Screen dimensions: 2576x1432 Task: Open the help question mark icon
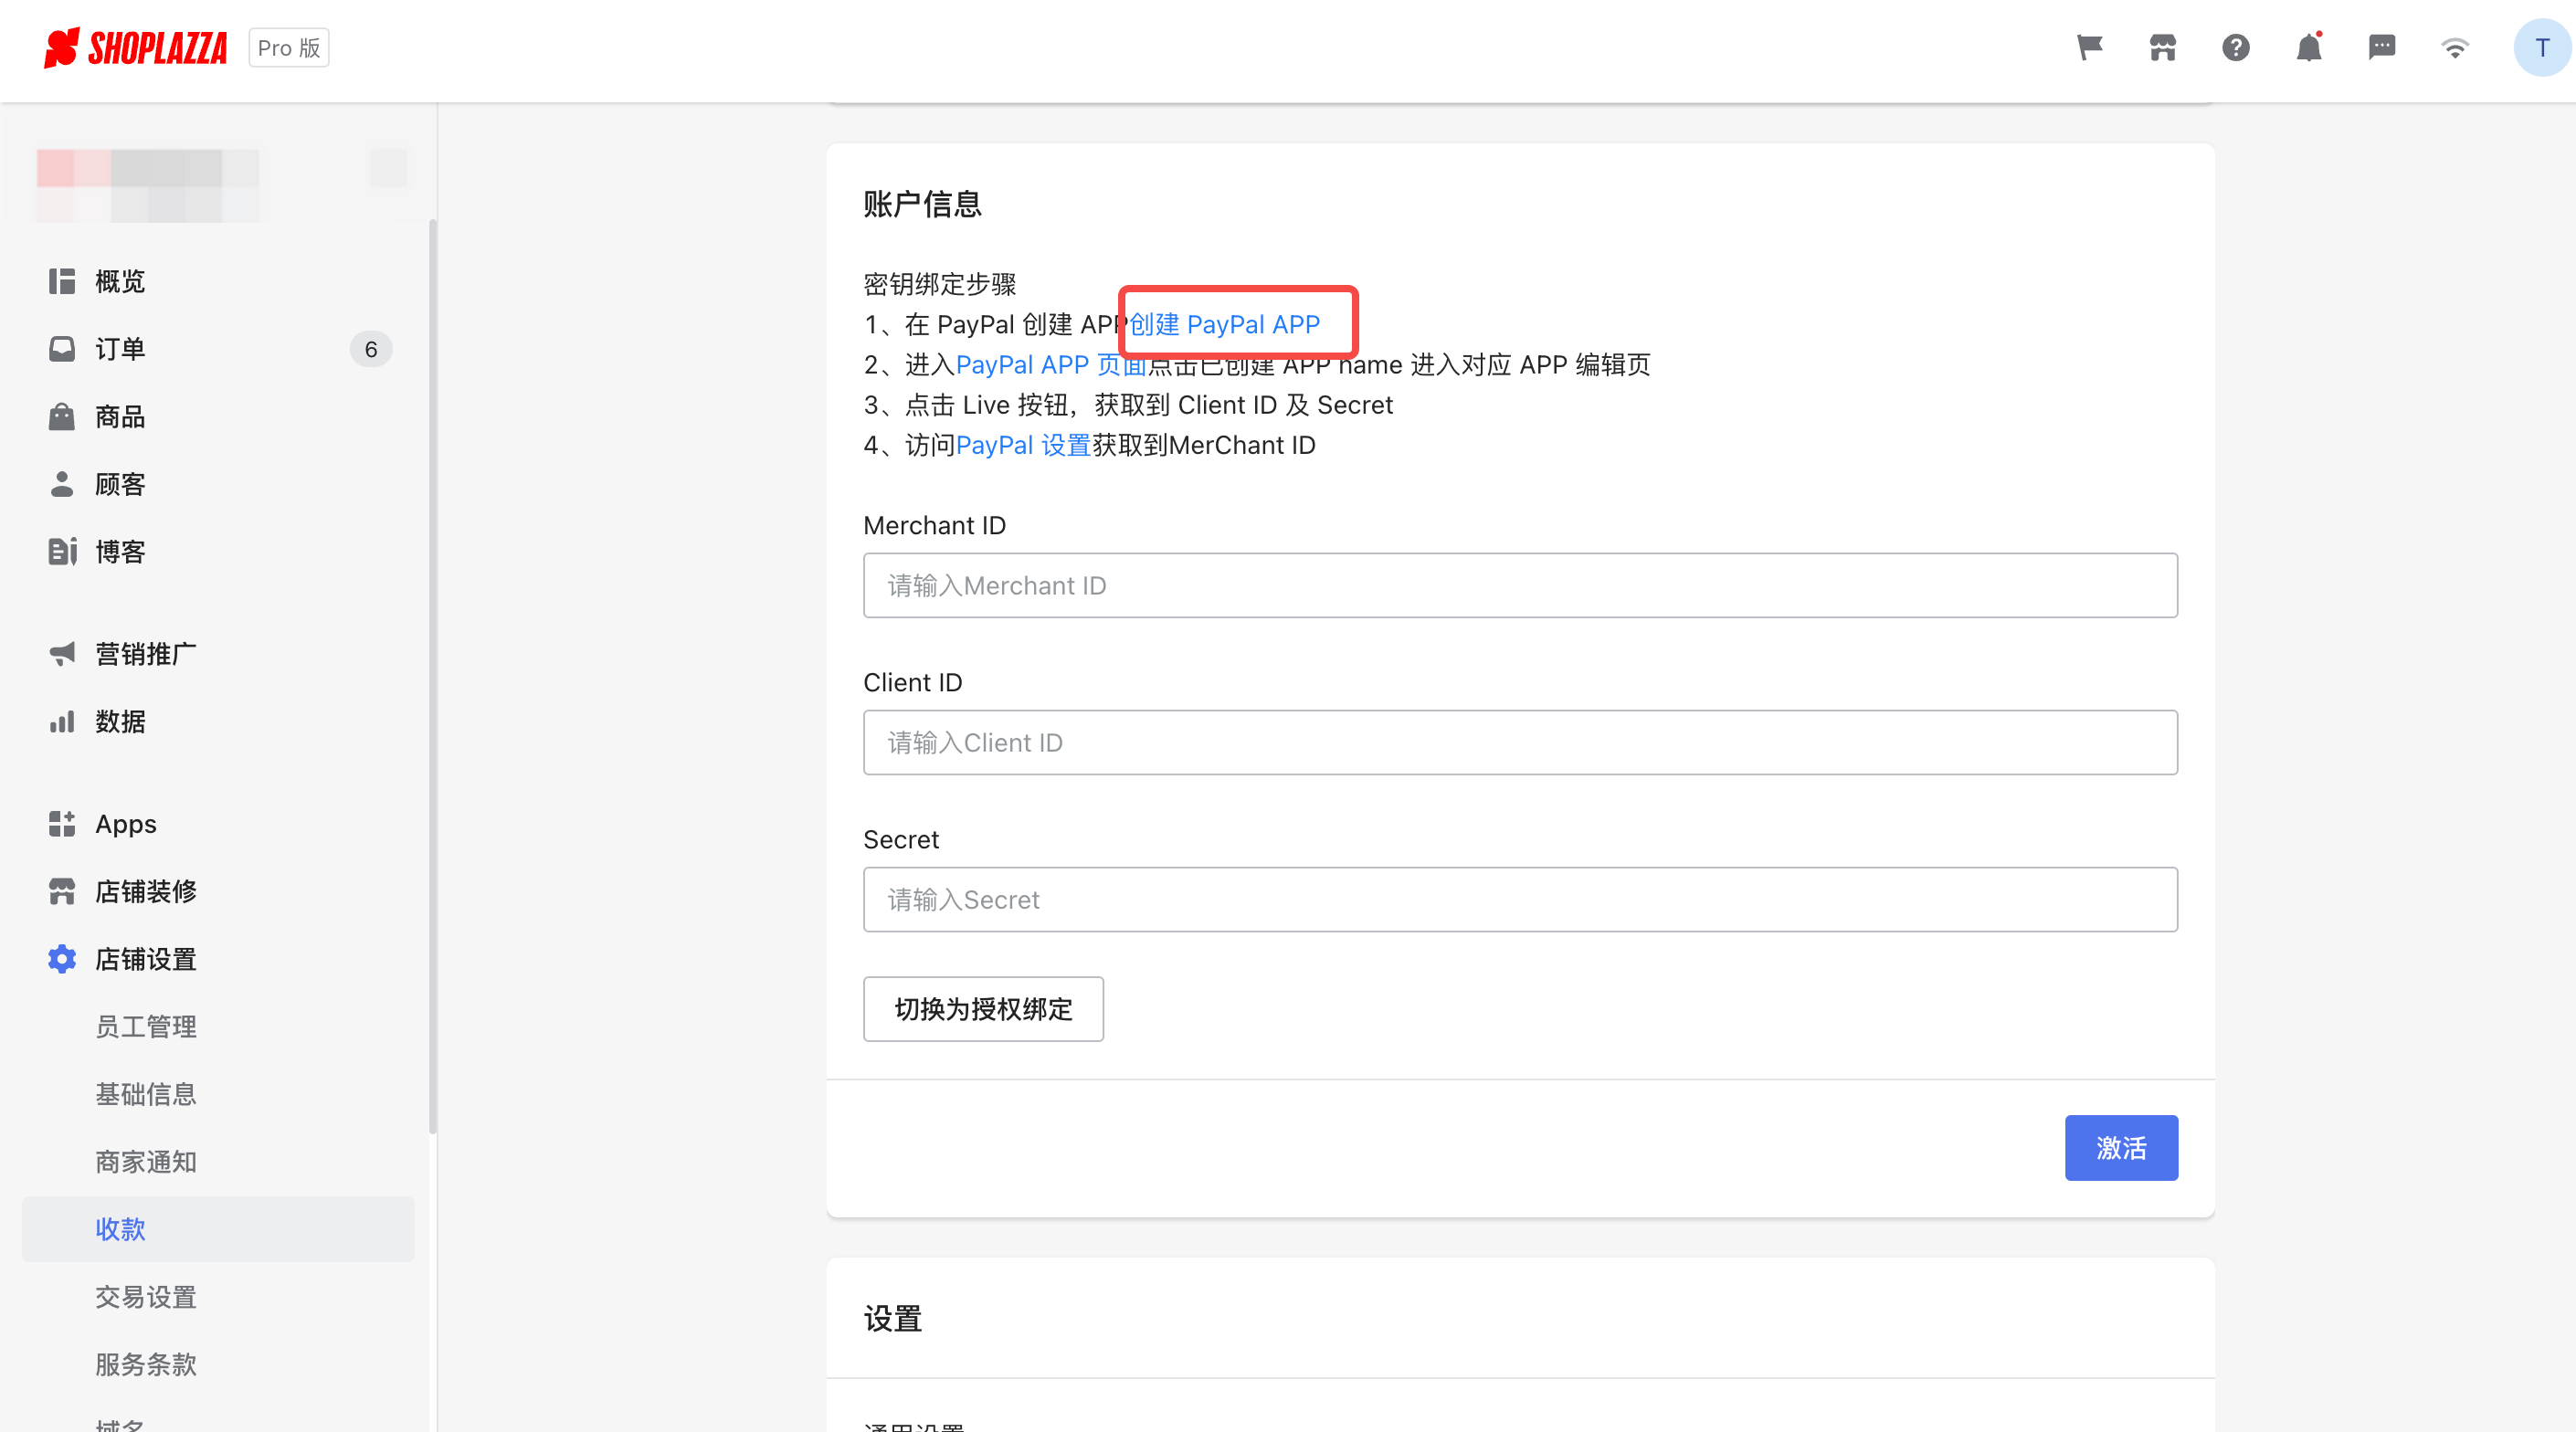(x=2235, y=48)
